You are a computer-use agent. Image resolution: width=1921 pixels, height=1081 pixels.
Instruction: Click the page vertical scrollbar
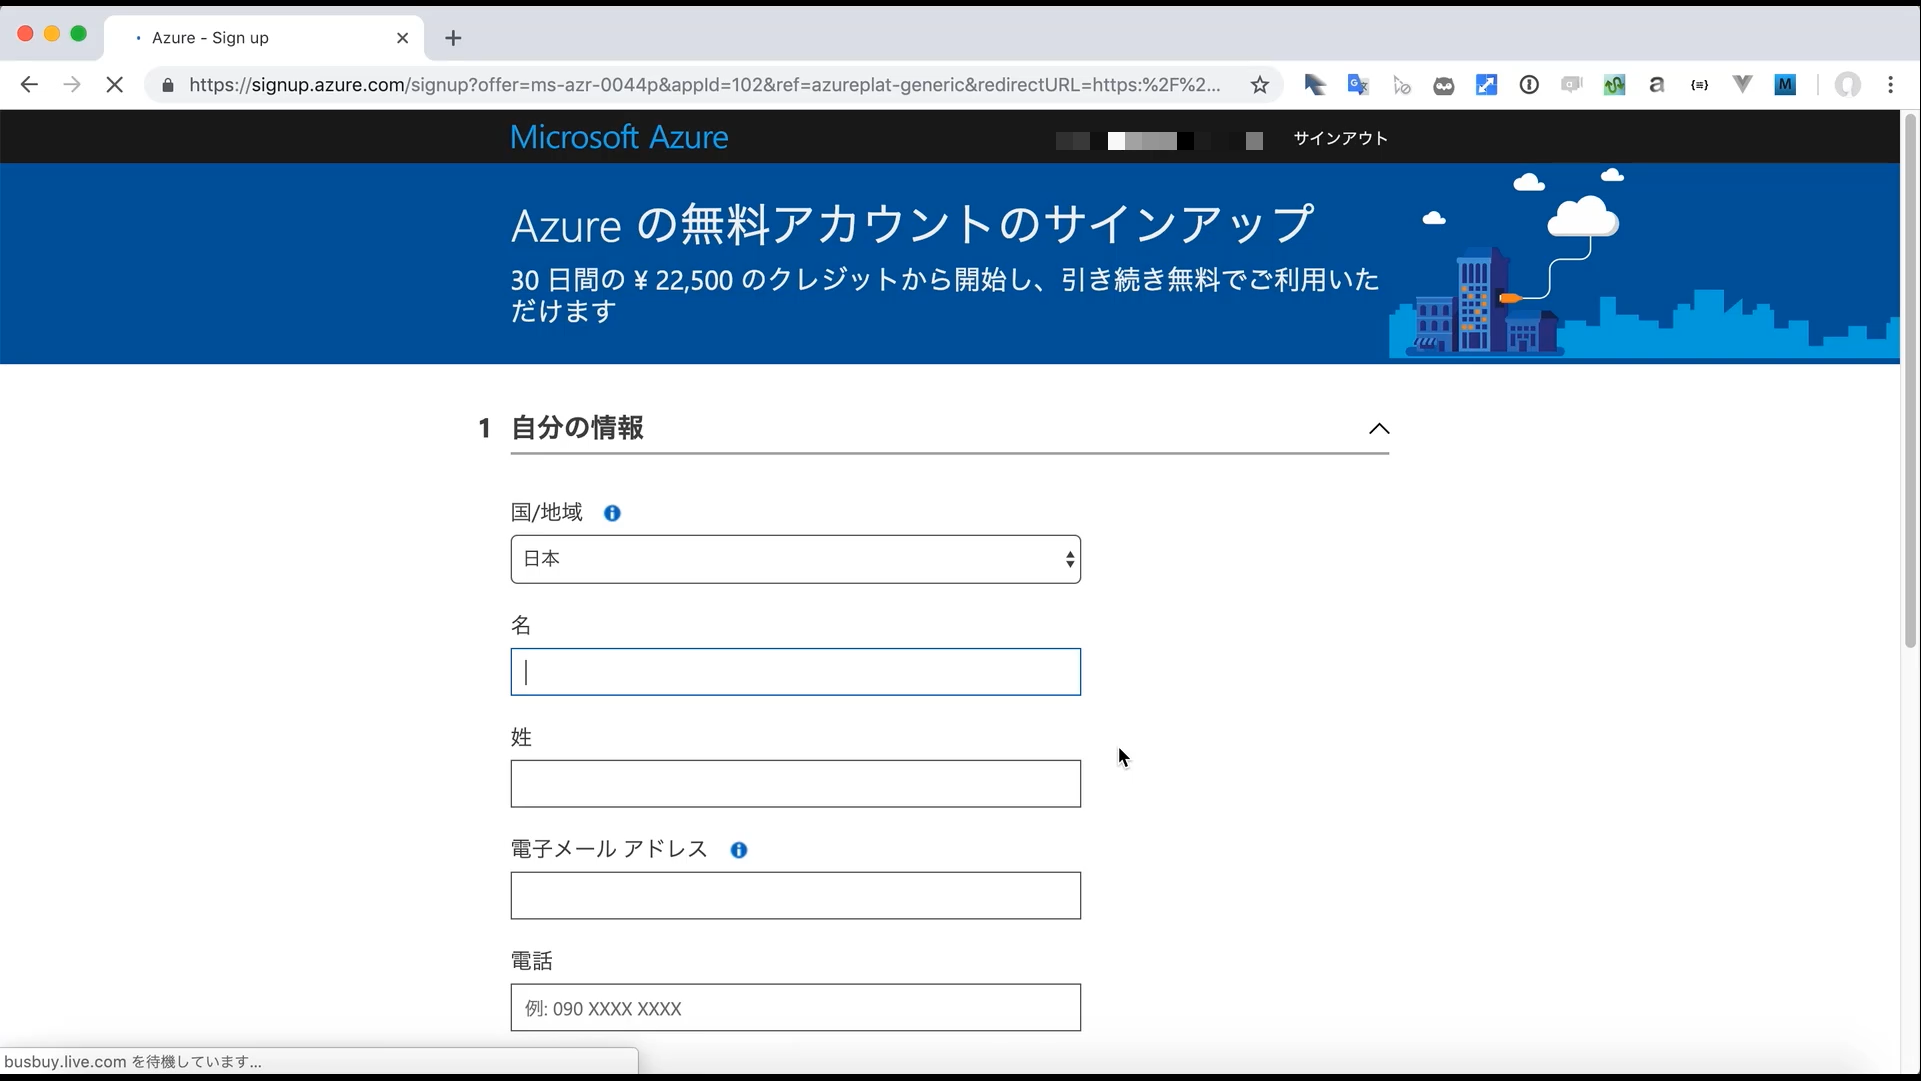[x=1910, y=380]
